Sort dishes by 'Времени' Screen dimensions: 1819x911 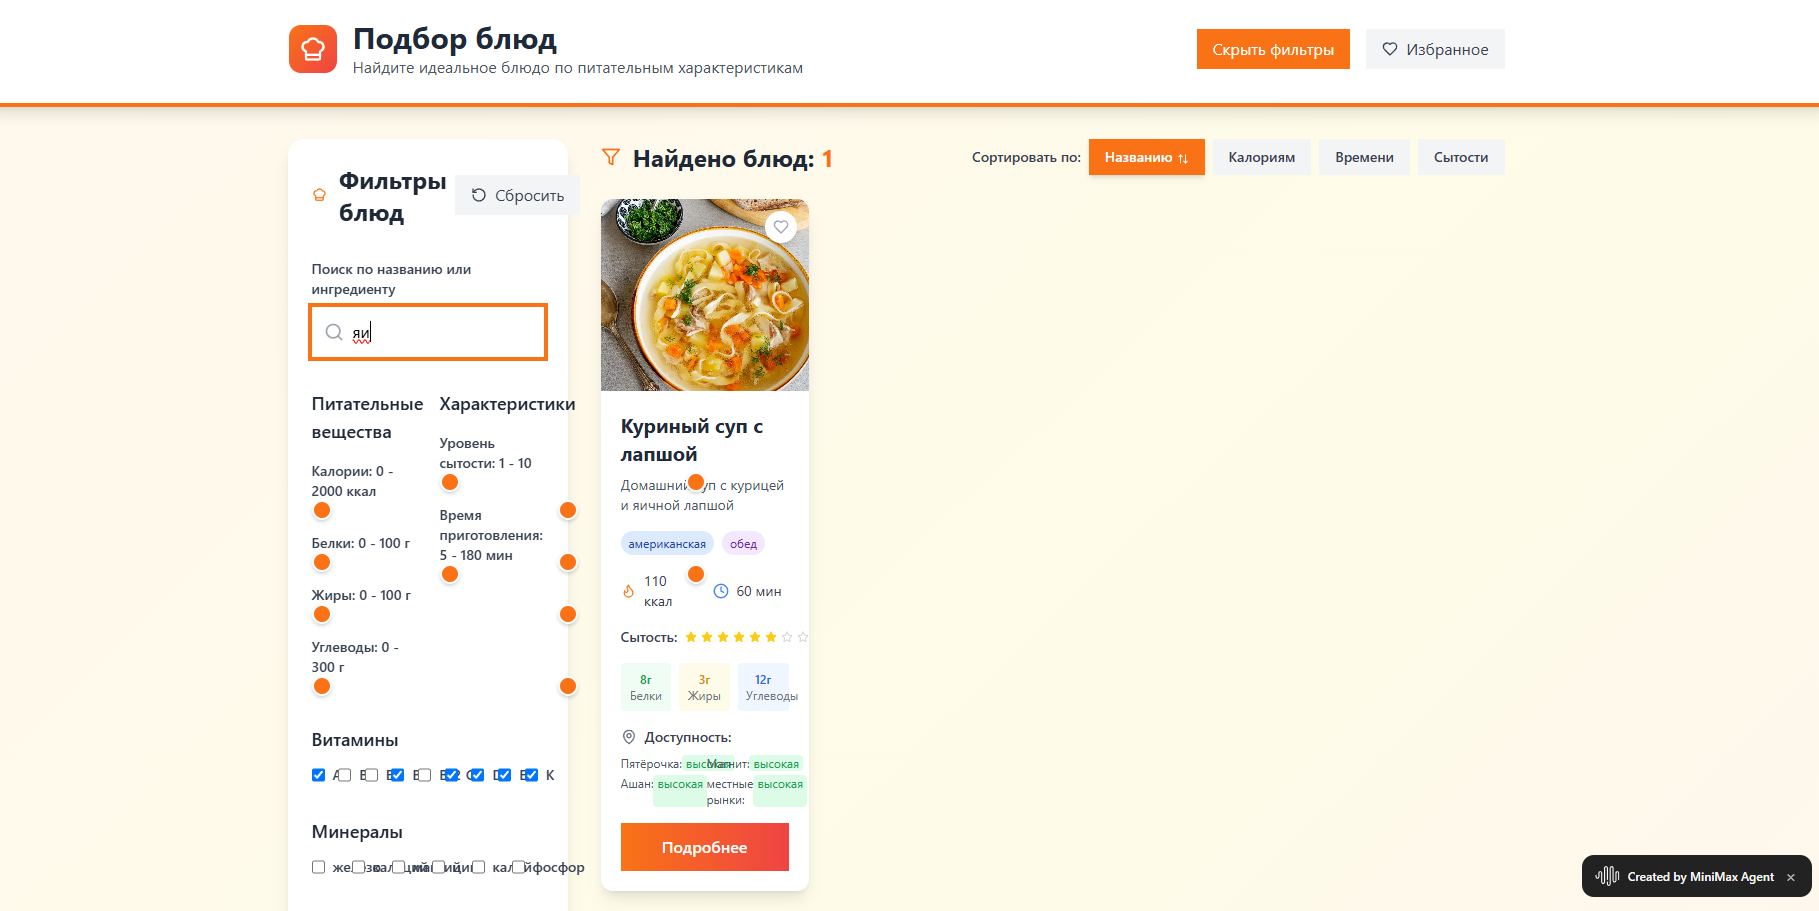(x=1364, y=157)
